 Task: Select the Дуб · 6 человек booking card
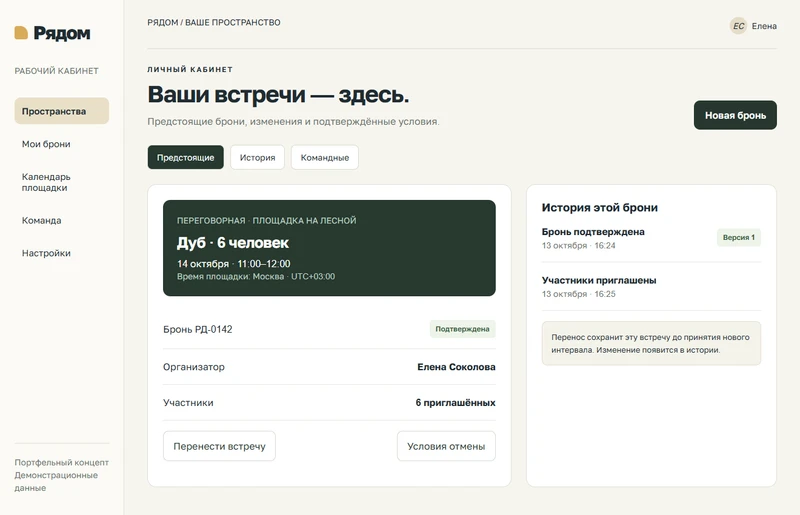click(x=329, y=248)
